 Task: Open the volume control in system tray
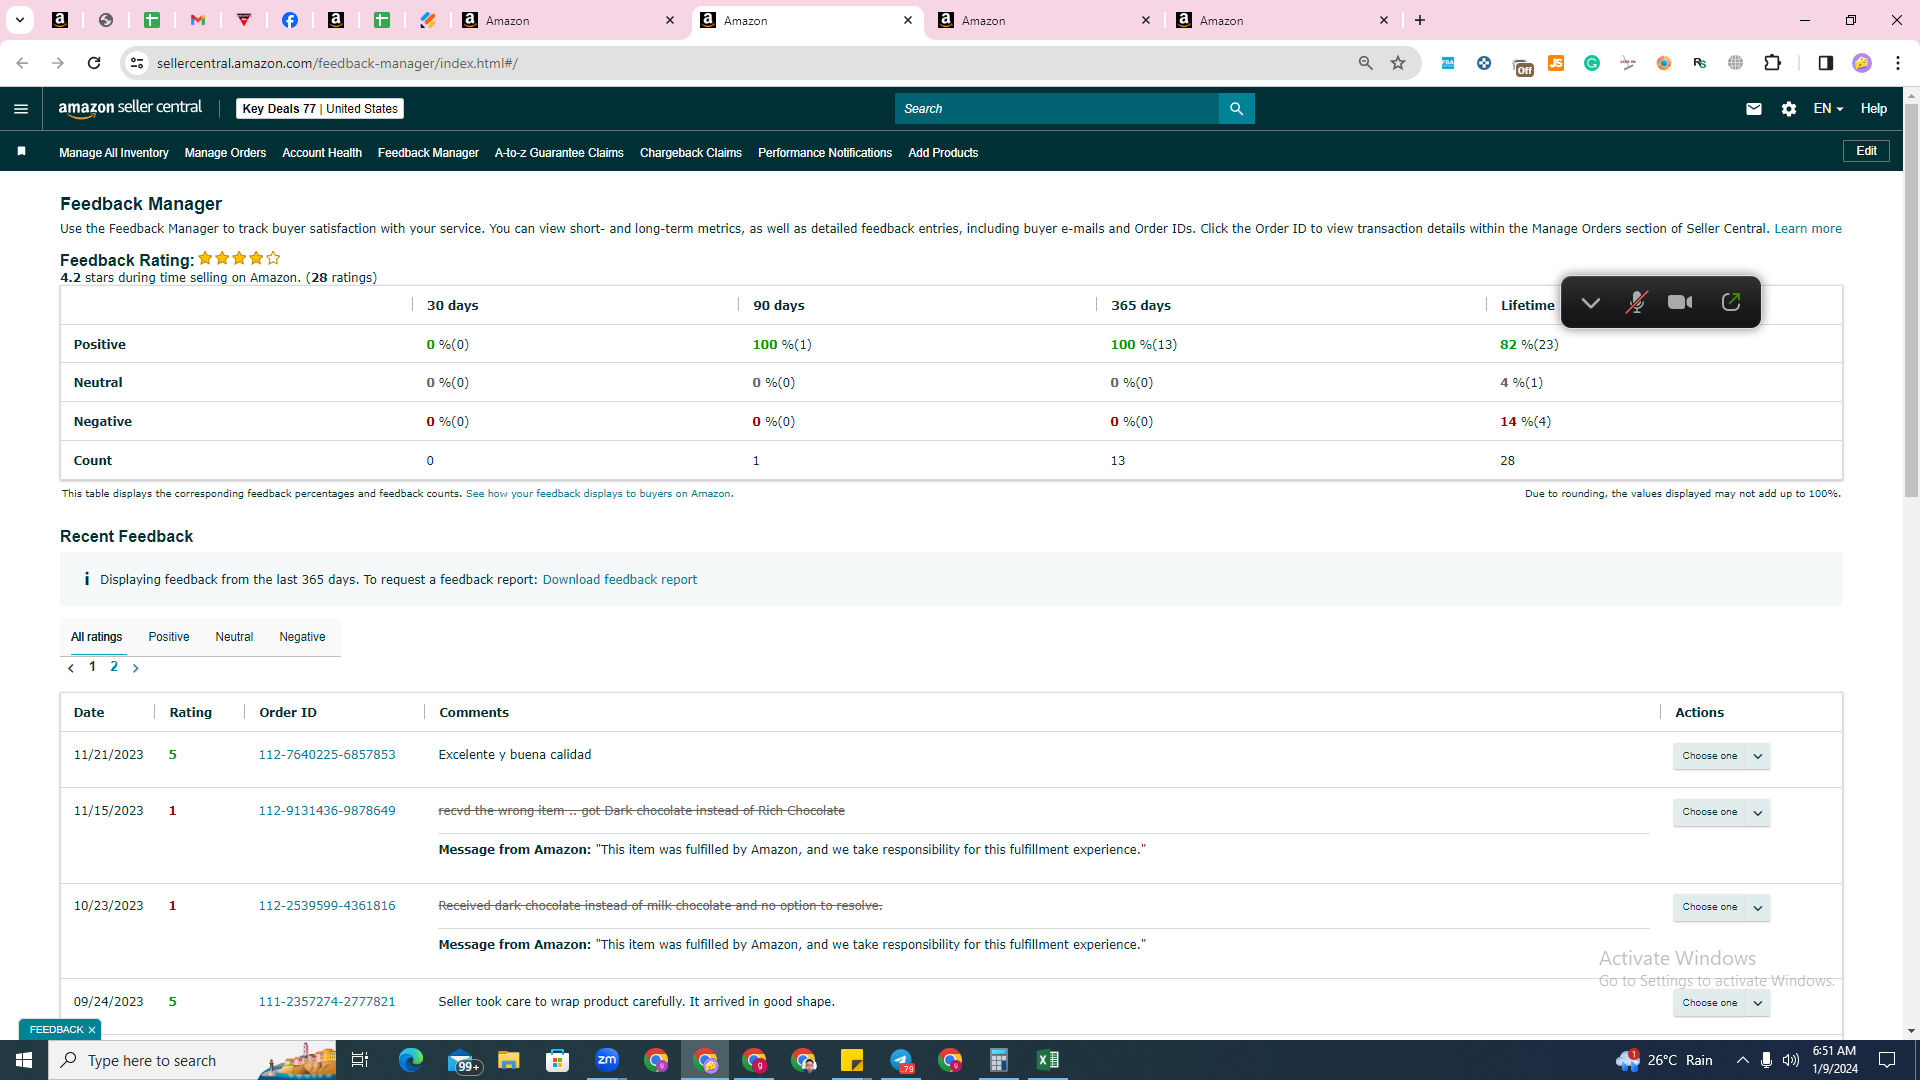click(1790, 1060)
